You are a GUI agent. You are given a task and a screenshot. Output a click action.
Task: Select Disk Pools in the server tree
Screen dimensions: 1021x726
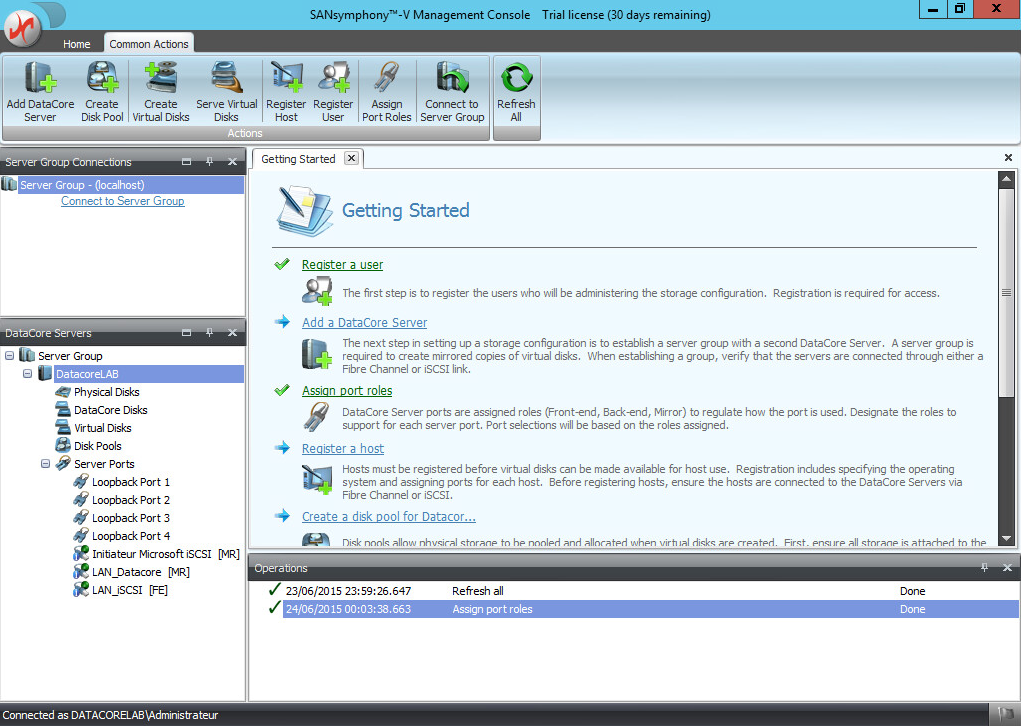(97, 446)
